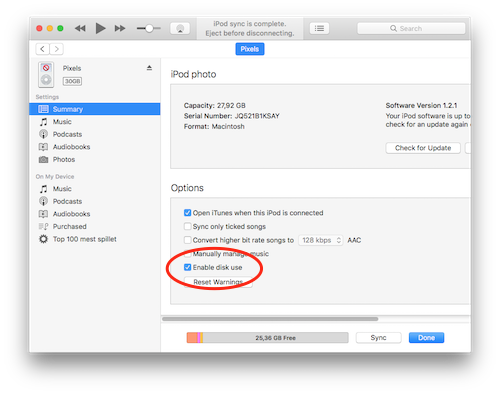This screenshot has height=394, width=500.
Task: Open Music under On My Device
Action: 95,189
